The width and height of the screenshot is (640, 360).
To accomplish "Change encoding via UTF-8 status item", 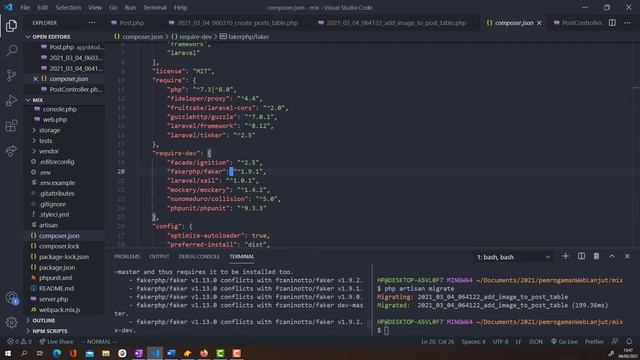I will tap(500, 342).
